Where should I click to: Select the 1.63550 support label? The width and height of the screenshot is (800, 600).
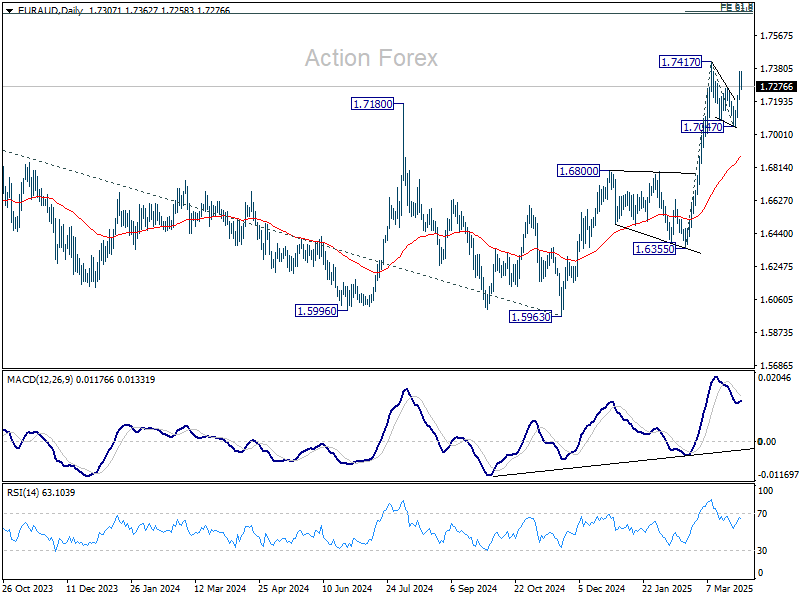point(655,249)
